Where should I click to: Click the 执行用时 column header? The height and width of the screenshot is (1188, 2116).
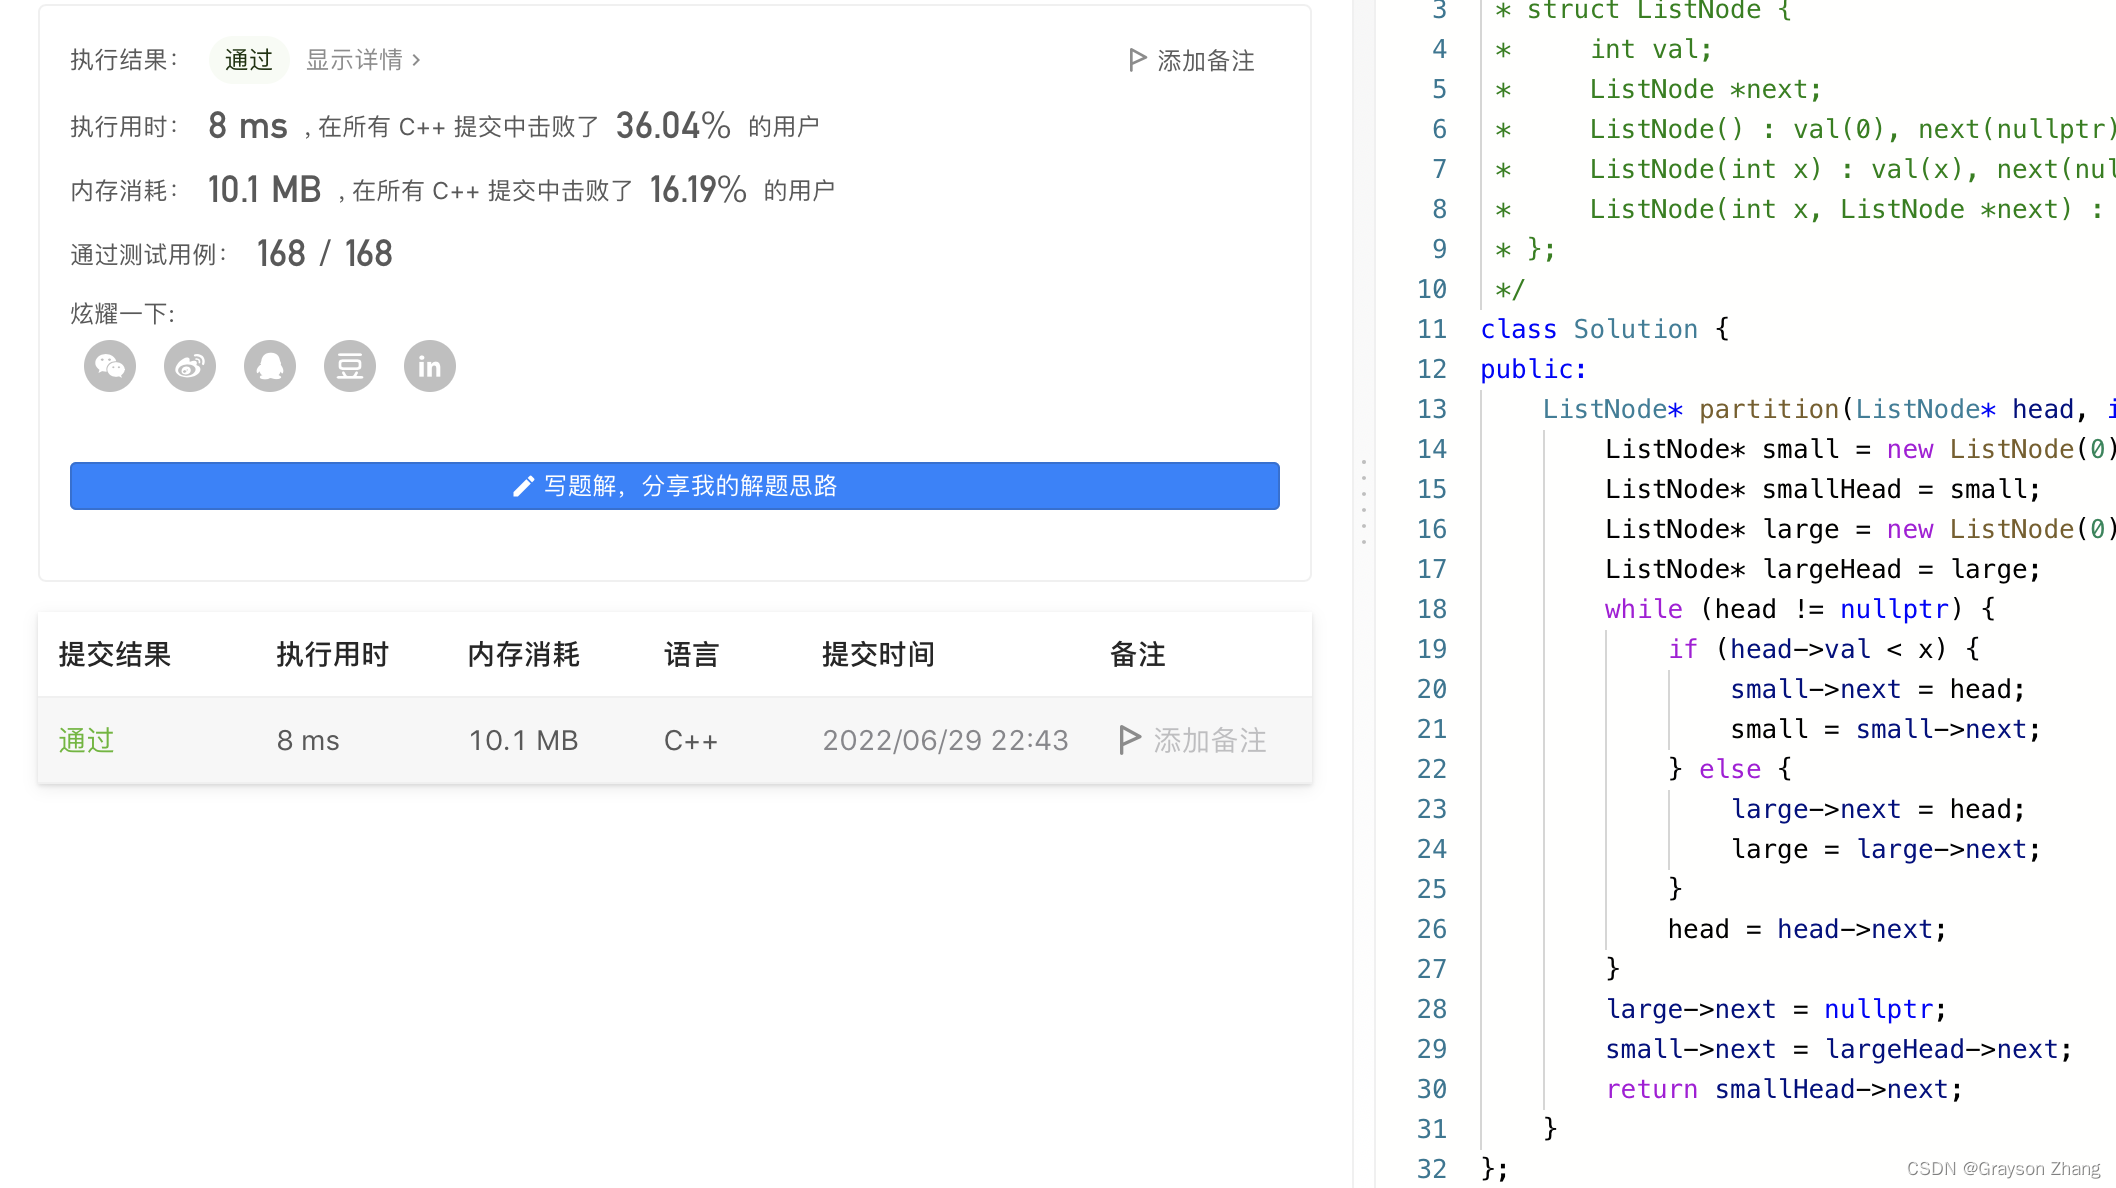point(333,654)
